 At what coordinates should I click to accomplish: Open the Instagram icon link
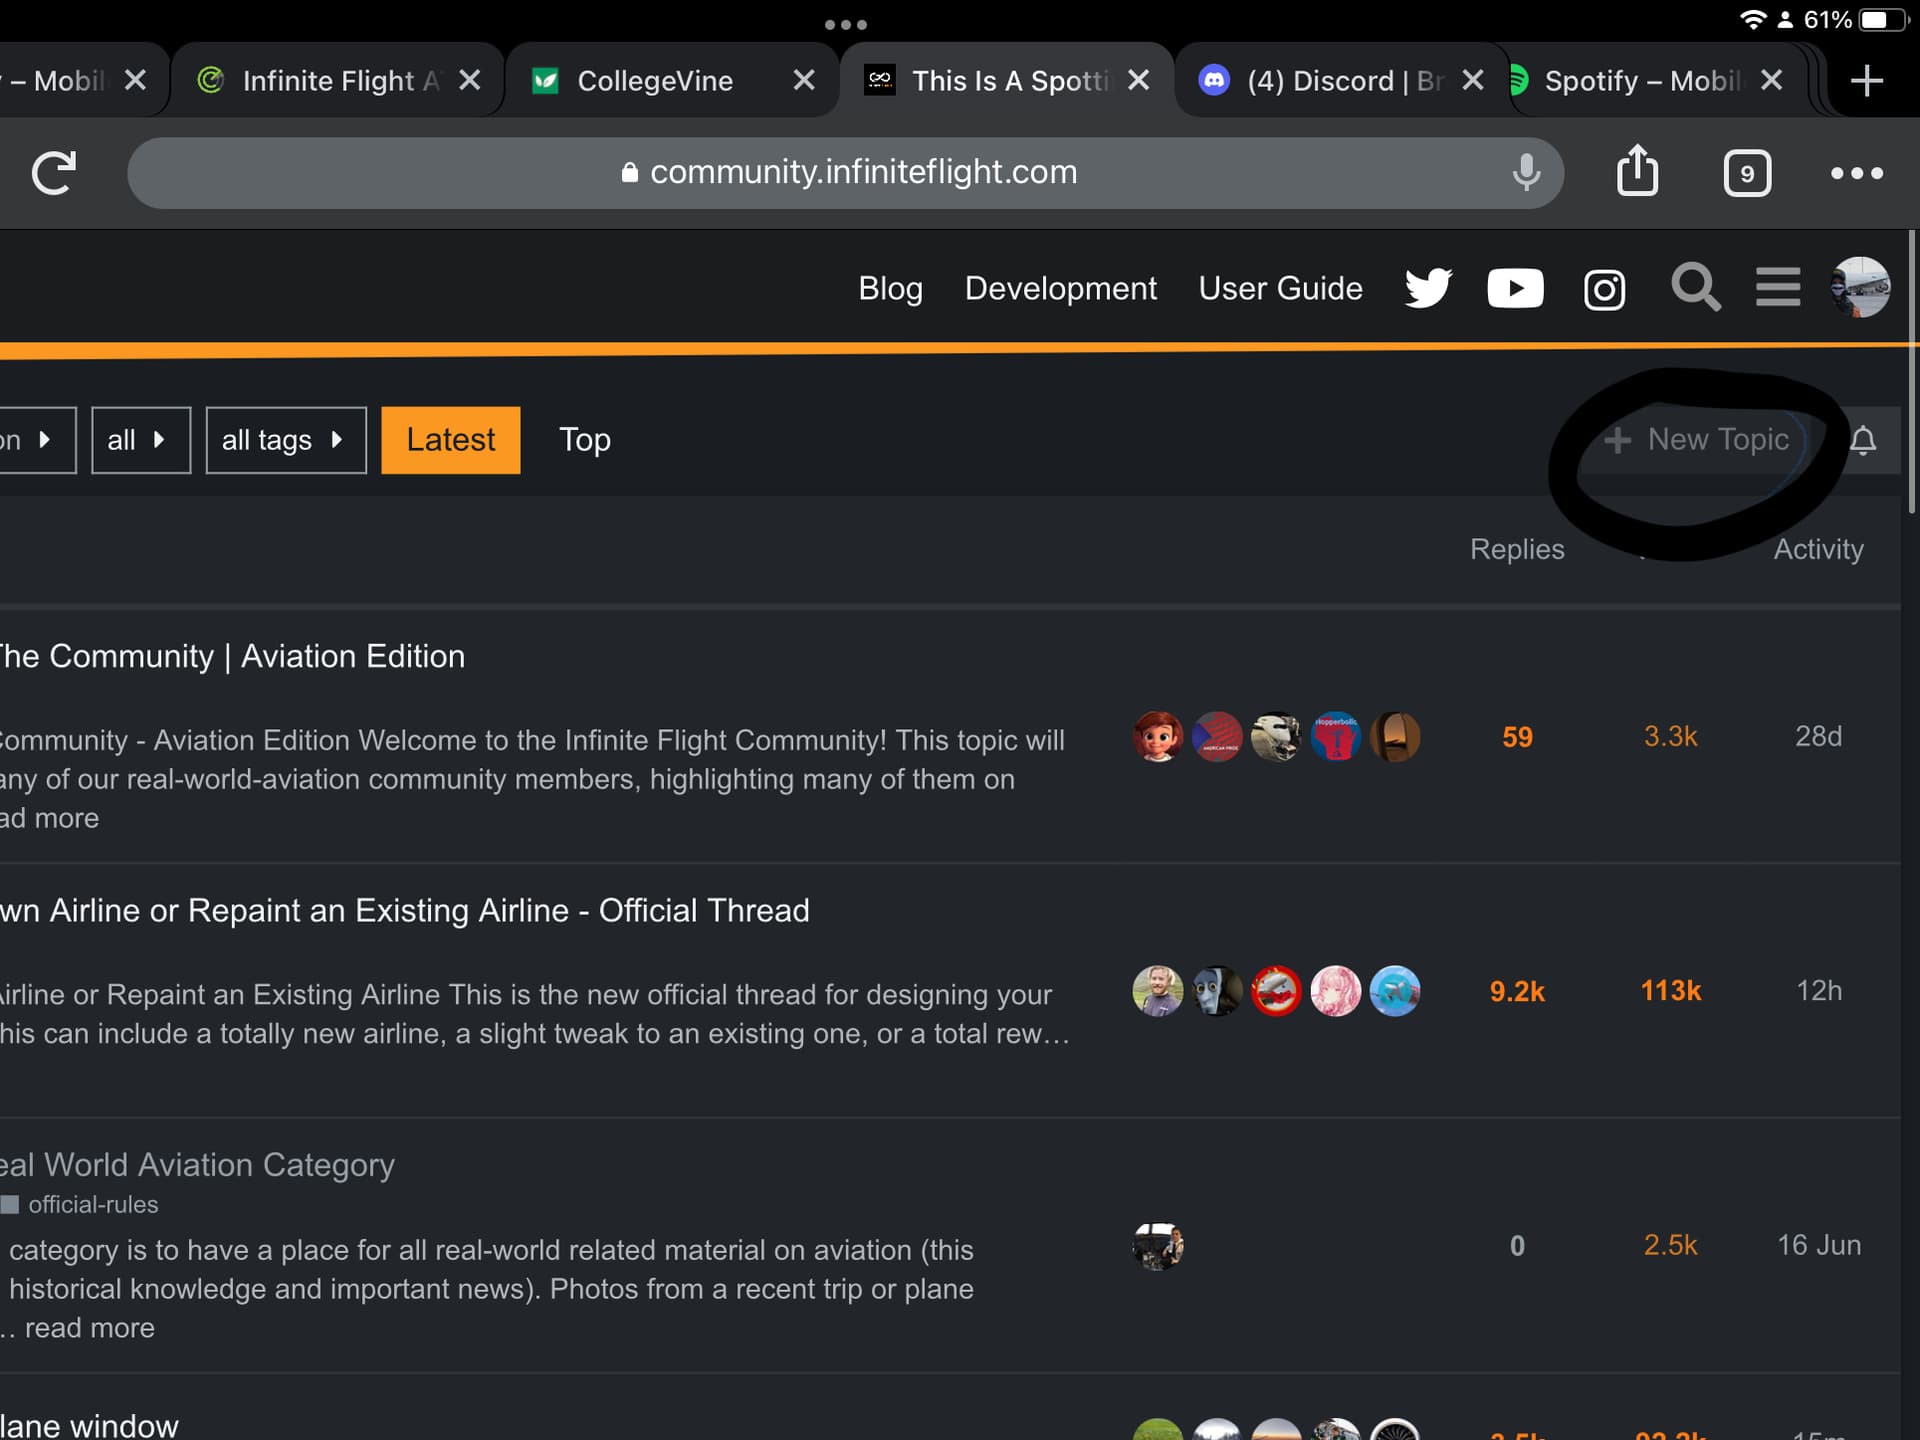click(1604, 290)
